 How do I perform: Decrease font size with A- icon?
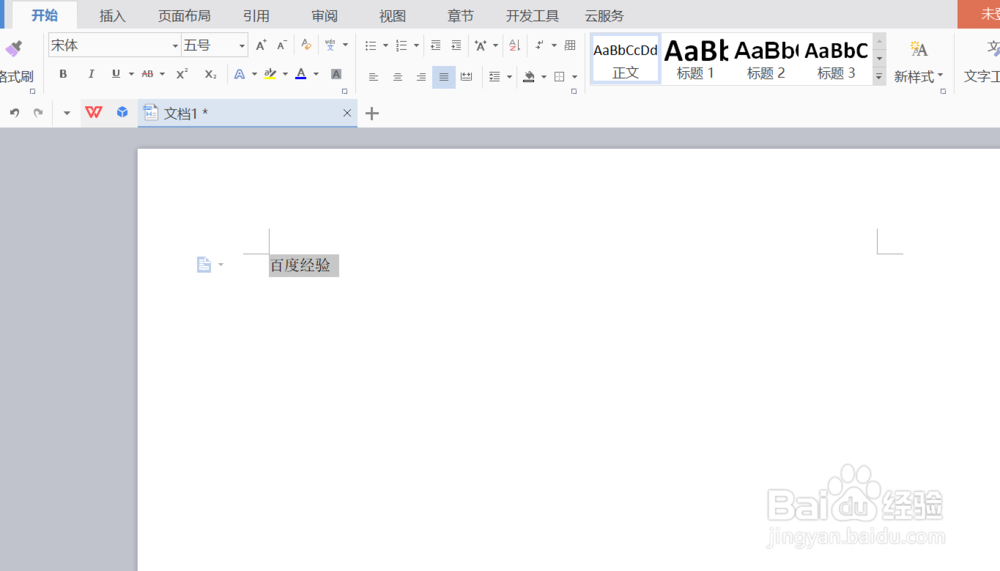tap(281, 45)
